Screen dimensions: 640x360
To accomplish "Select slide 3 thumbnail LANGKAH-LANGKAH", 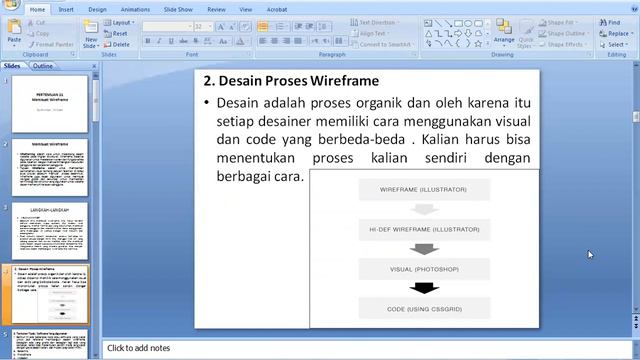I will click(x=50, y=231).
